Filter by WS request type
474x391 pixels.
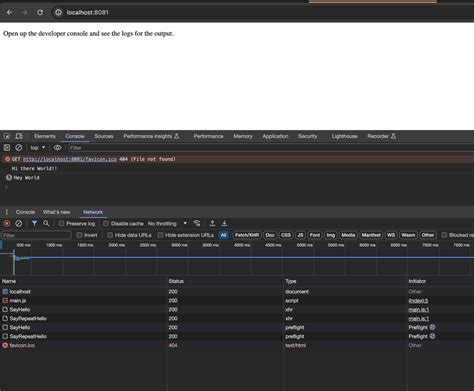[x=391, y=235]
